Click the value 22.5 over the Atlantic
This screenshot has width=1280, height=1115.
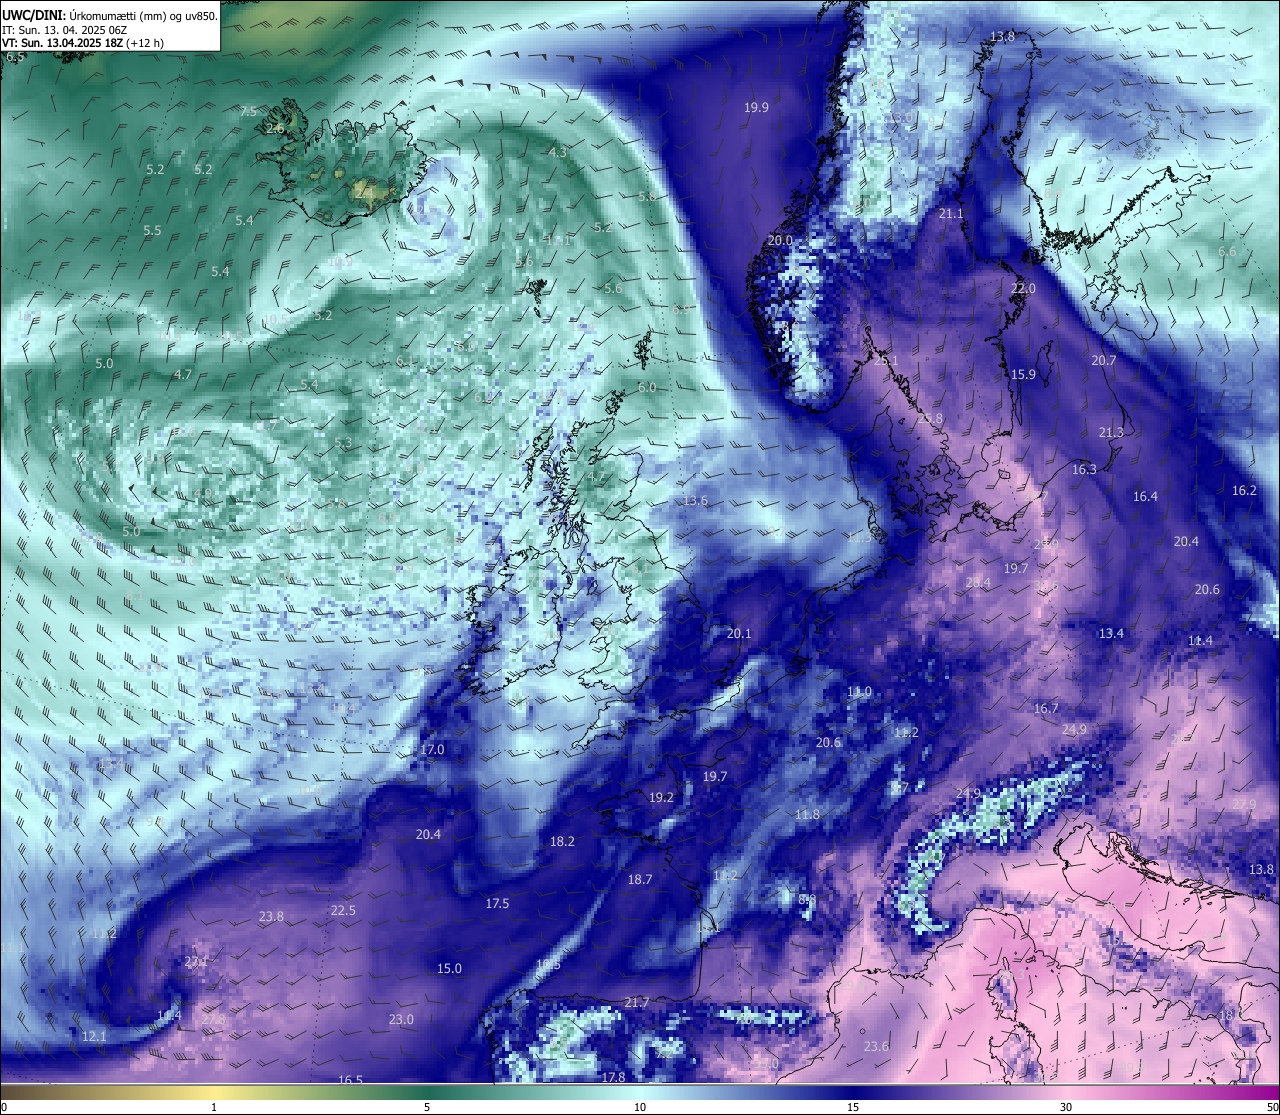coord(343,911)
